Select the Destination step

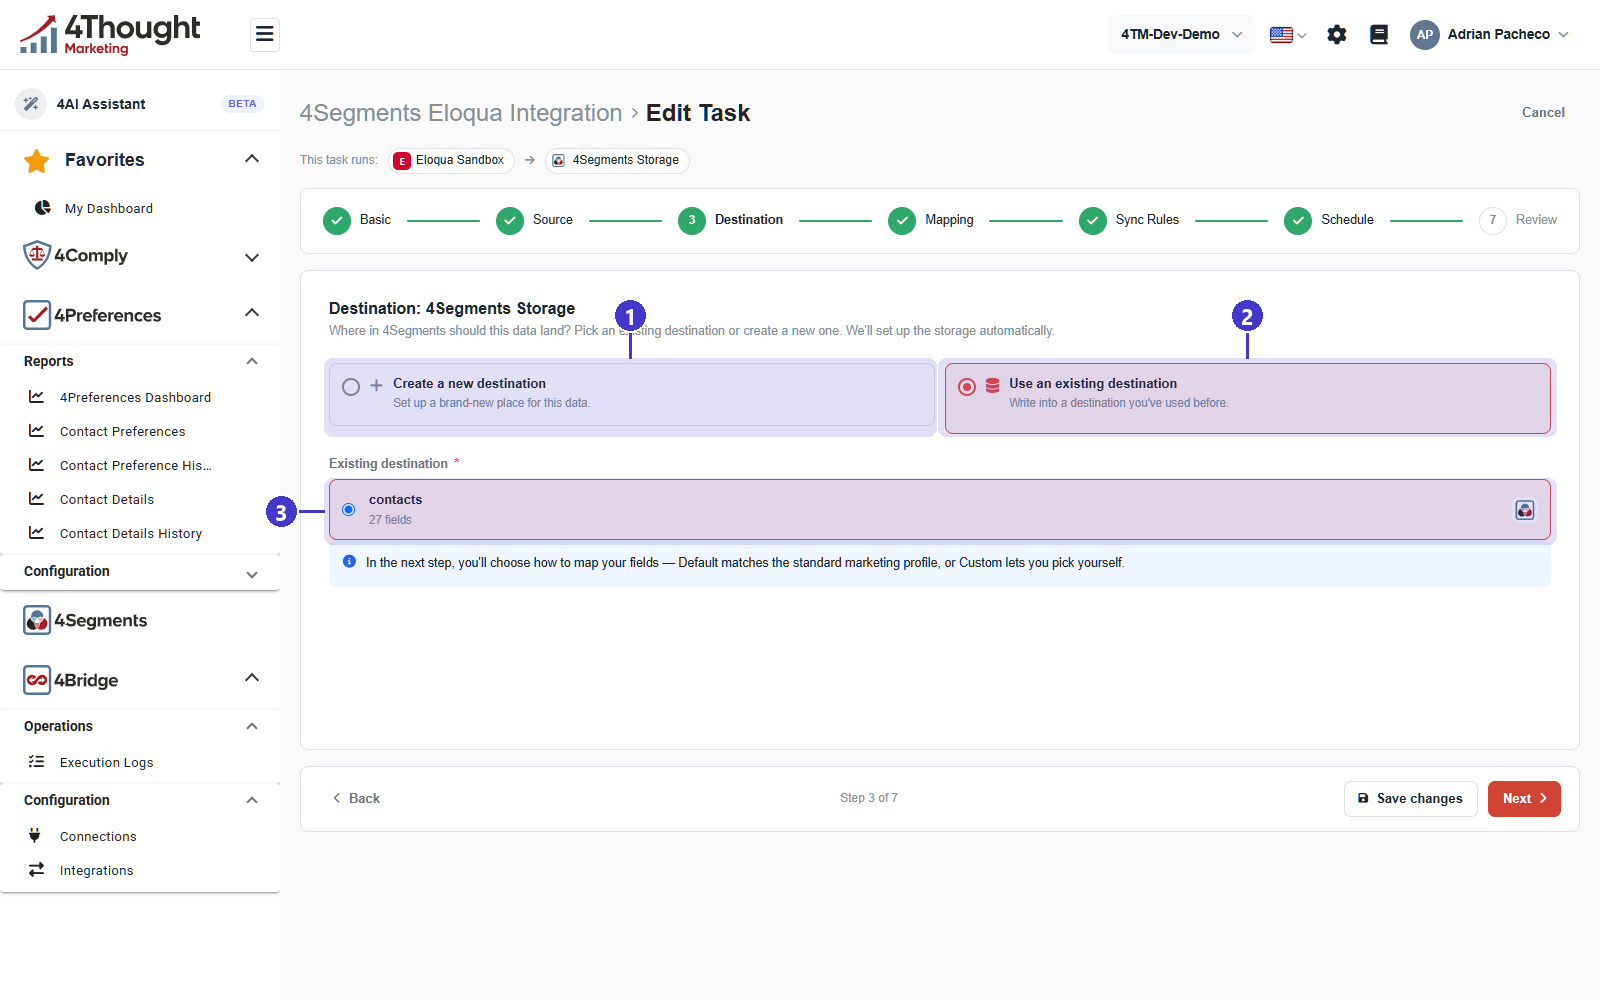pyautogui.click(x=730, y=221)
